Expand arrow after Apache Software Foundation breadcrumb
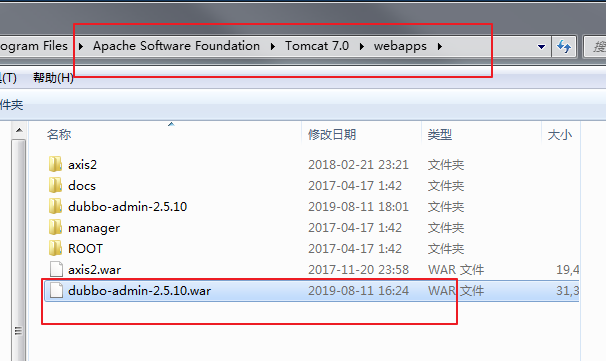 point(273,46)
